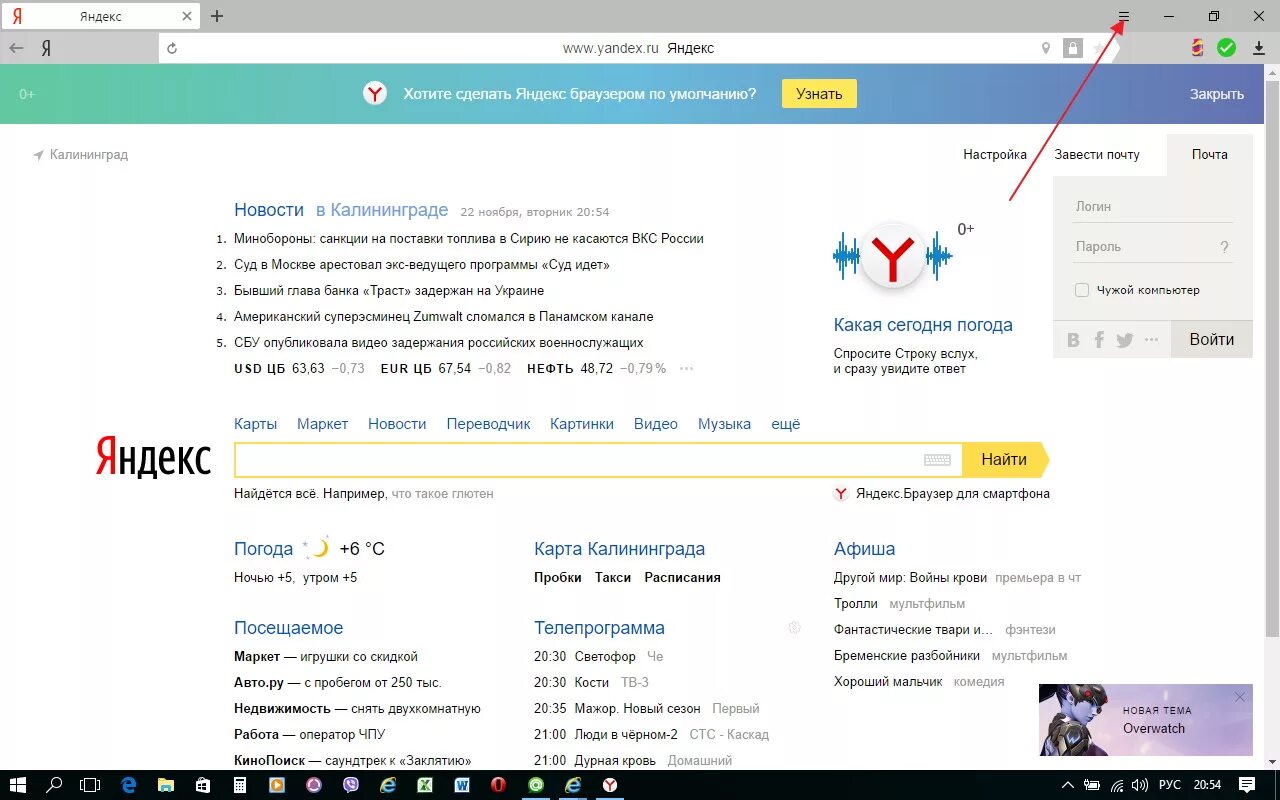Open the Пробки traffic link
1280x800 pixels.
(x=558, y=578)
